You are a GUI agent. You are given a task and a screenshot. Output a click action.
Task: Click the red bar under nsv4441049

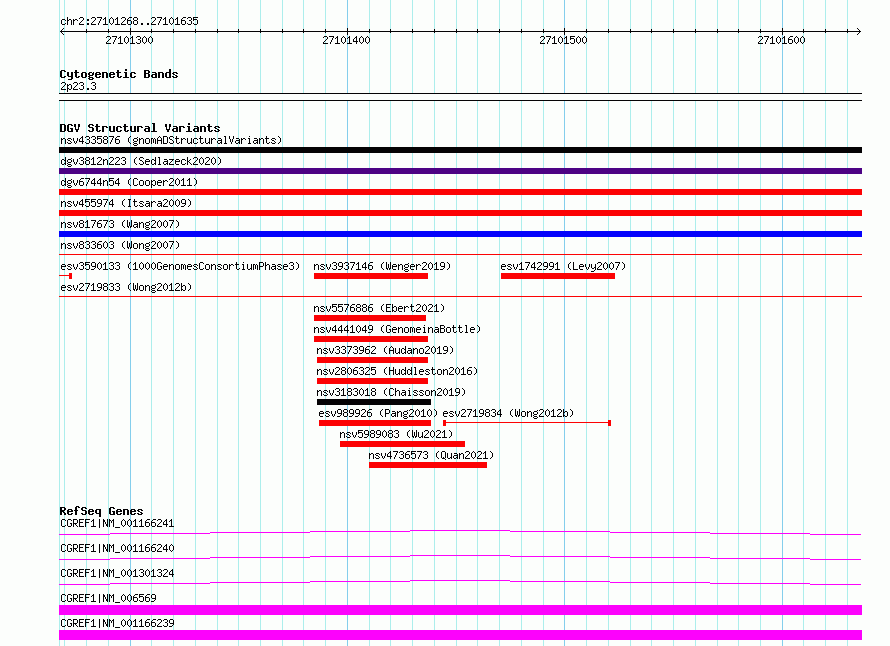[x=371, y=339]
